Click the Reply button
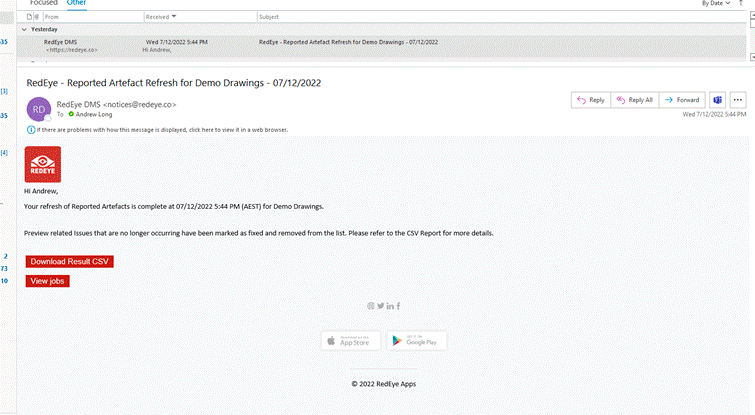The height and width of the screenshot is (415, 755). pyautogui.click(x=591, y=100)
